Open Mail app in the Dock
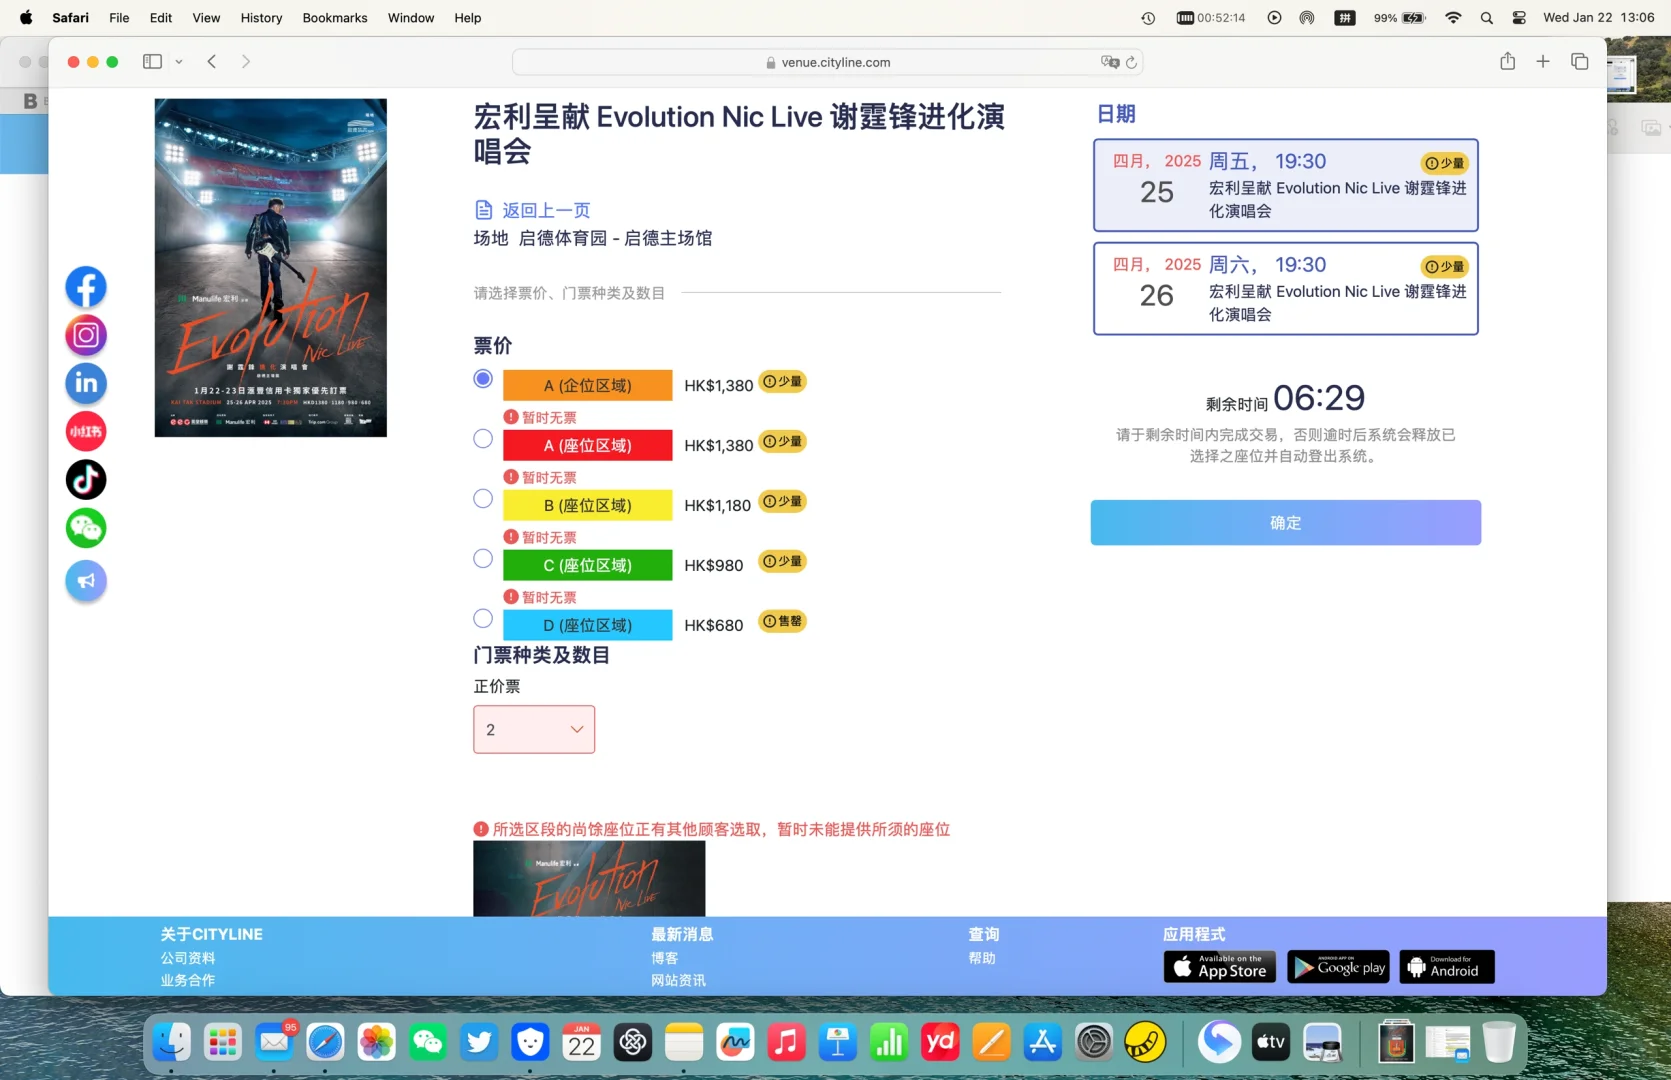Screen dimensions: 1671x1080 pyautogui.click(x=274, y=1042)
